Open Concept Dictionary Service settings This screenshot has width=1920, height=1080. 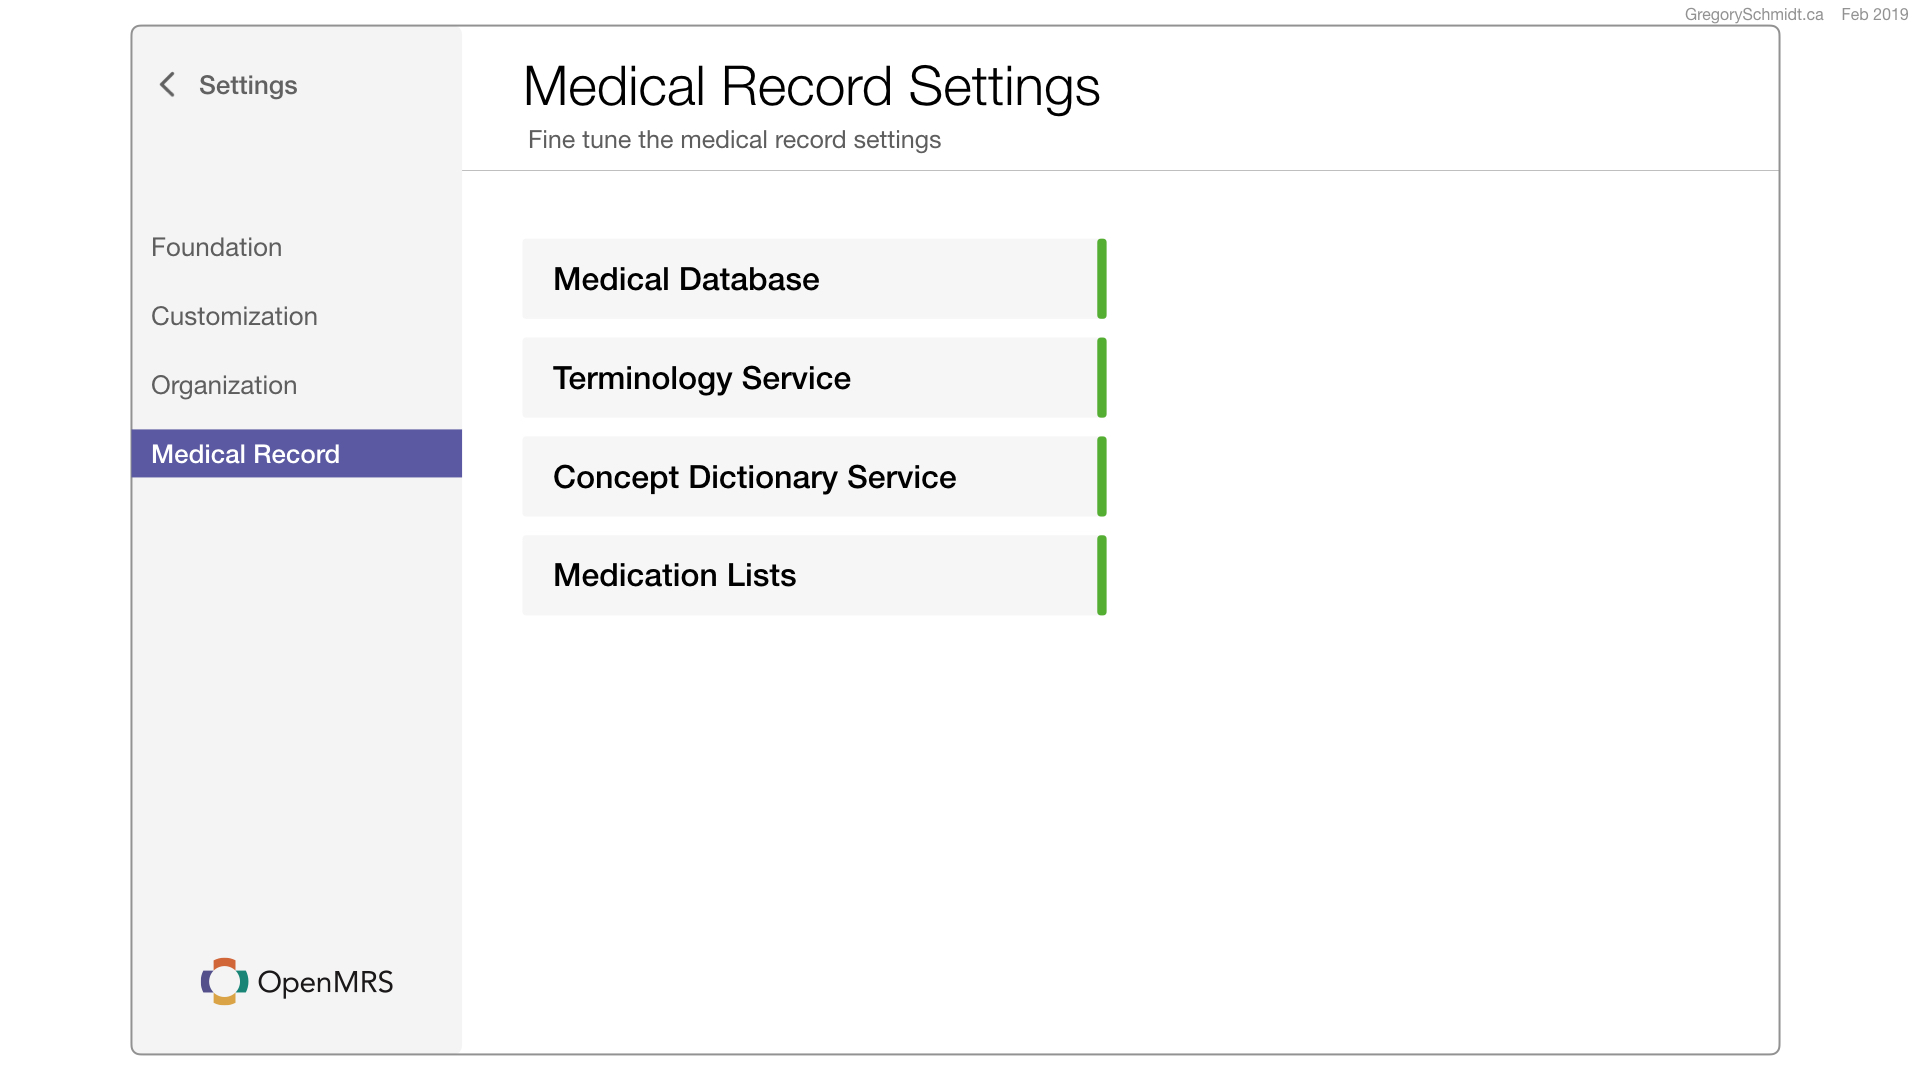tap(814, 477)
